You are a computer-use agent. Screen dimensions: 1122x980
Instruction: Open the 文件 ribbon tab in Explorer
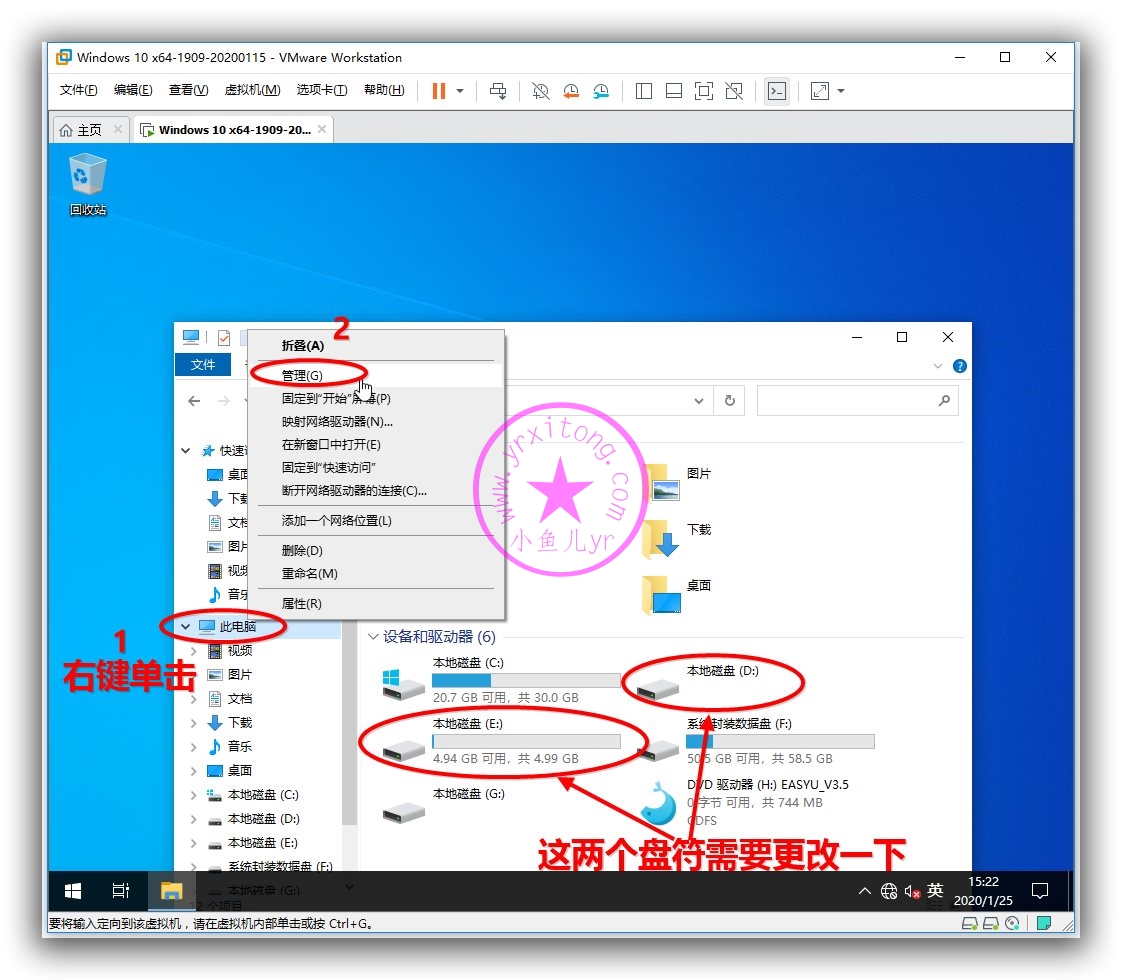[x=203, y=365]
